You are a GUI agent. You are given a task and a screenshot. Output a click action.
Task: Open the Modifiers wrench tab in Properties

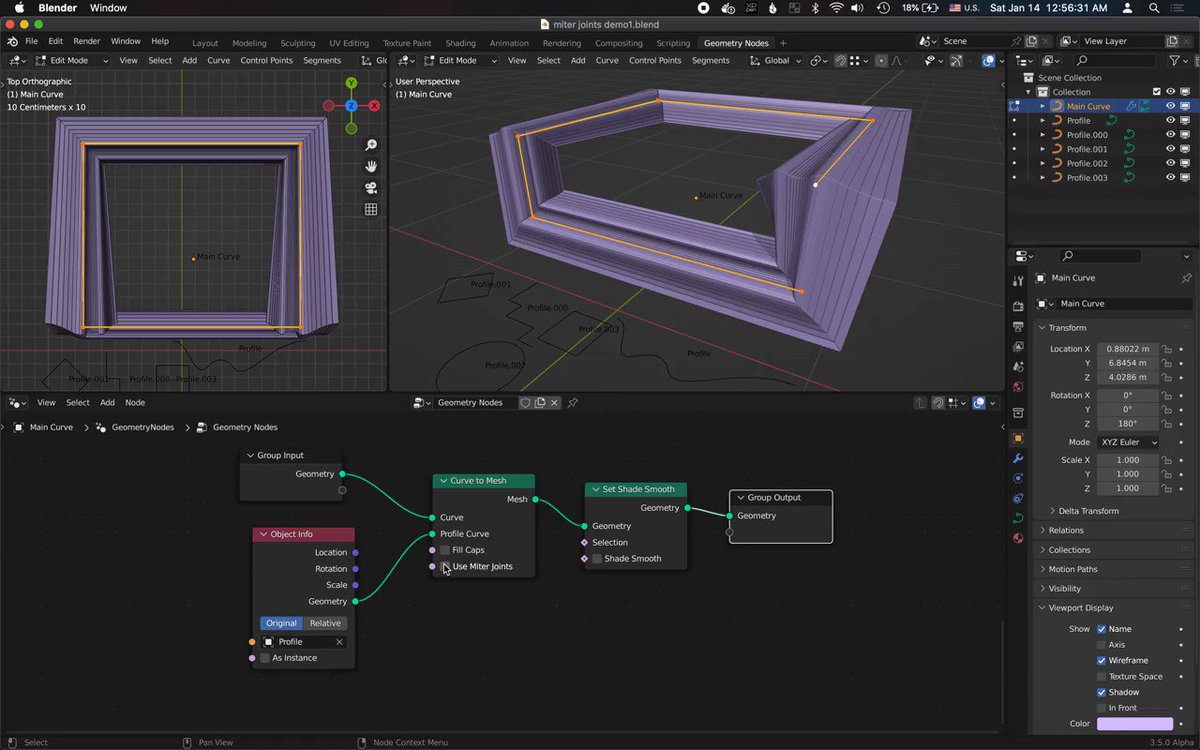[x=1018, y=458]
